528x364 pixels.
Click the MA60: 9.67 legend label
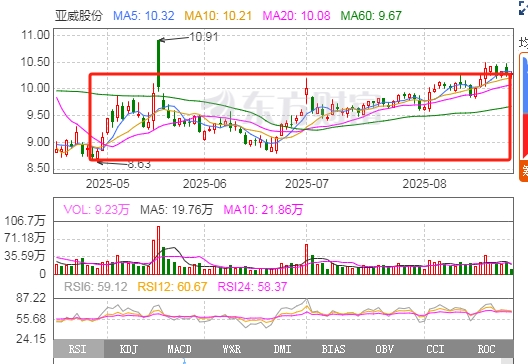[371, 15]
